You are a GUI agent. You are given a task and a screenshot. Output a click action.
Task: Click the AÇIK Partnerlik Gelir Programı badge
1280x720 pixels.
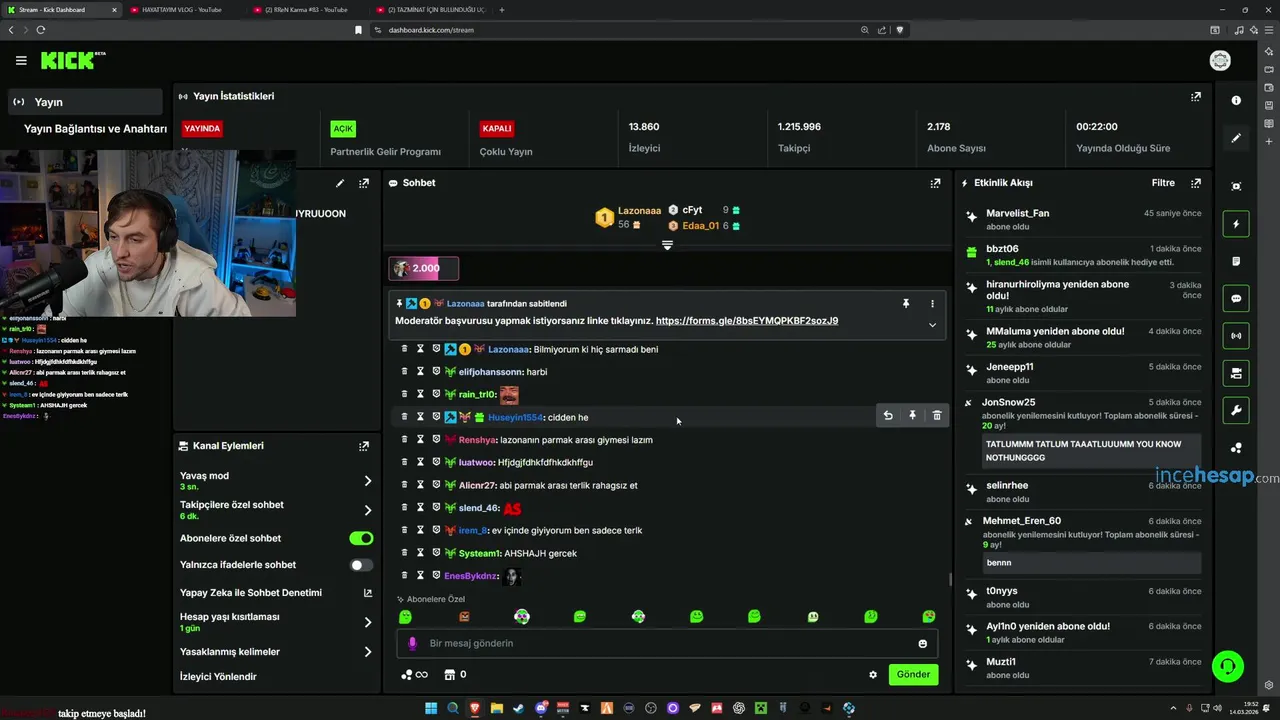click(343, 129)
